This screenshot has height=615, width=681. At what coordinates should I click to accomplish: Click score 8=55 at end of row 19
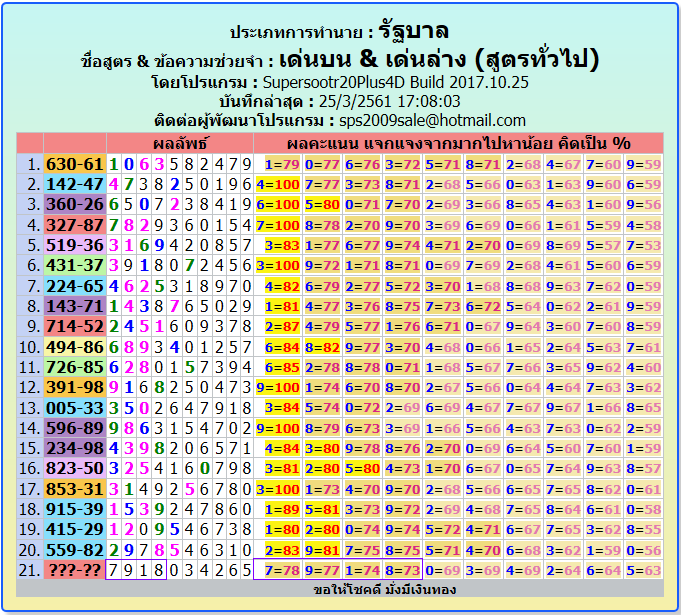pos(644,529)
